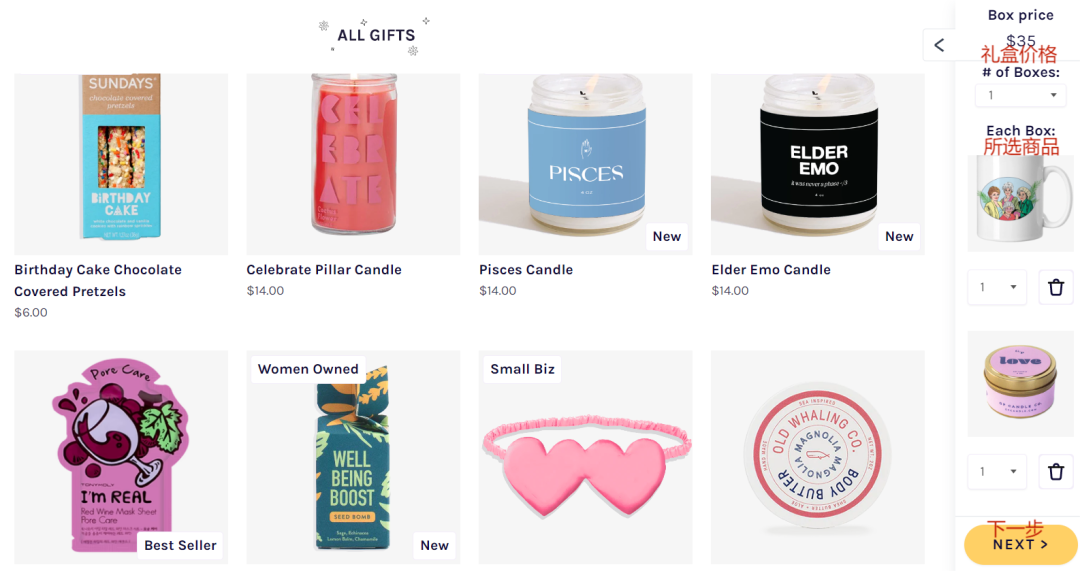Open the Pisces Candle product link
Viewport: 1080px width, 571px height.
click(526, 269)
